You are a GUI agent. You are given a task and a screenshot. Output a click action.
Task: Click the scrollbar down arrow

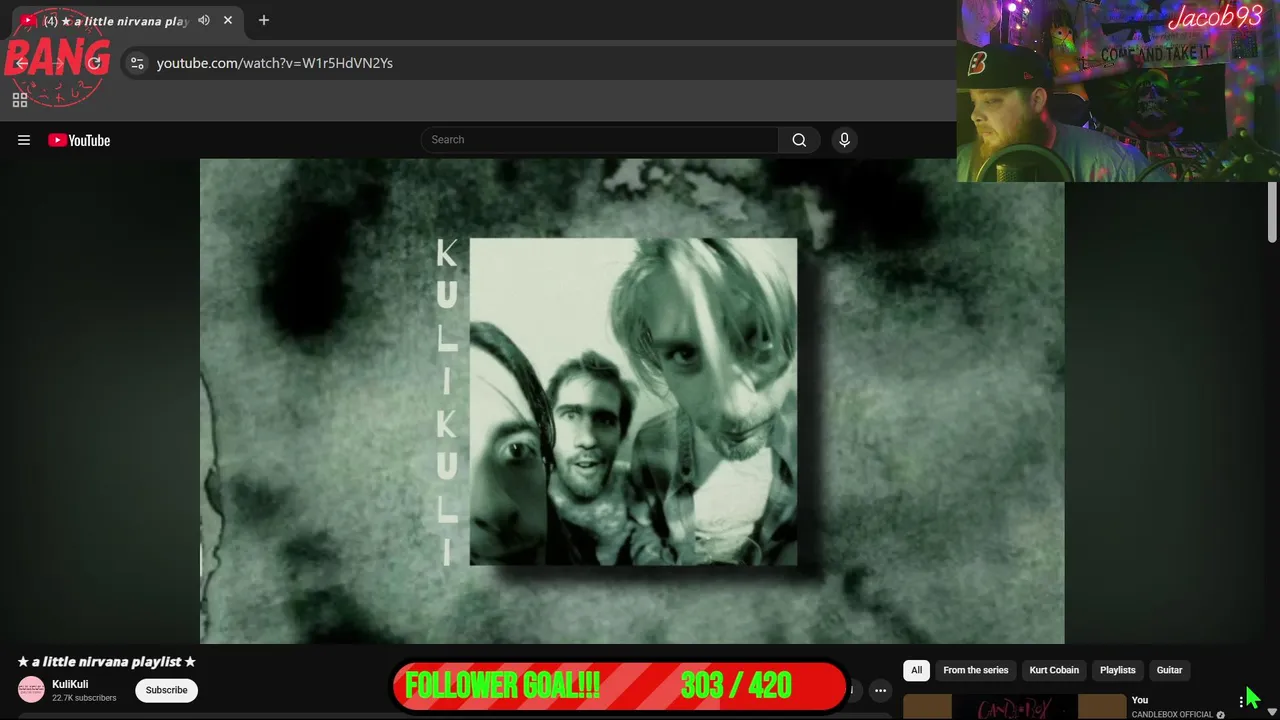(1272, 712)
